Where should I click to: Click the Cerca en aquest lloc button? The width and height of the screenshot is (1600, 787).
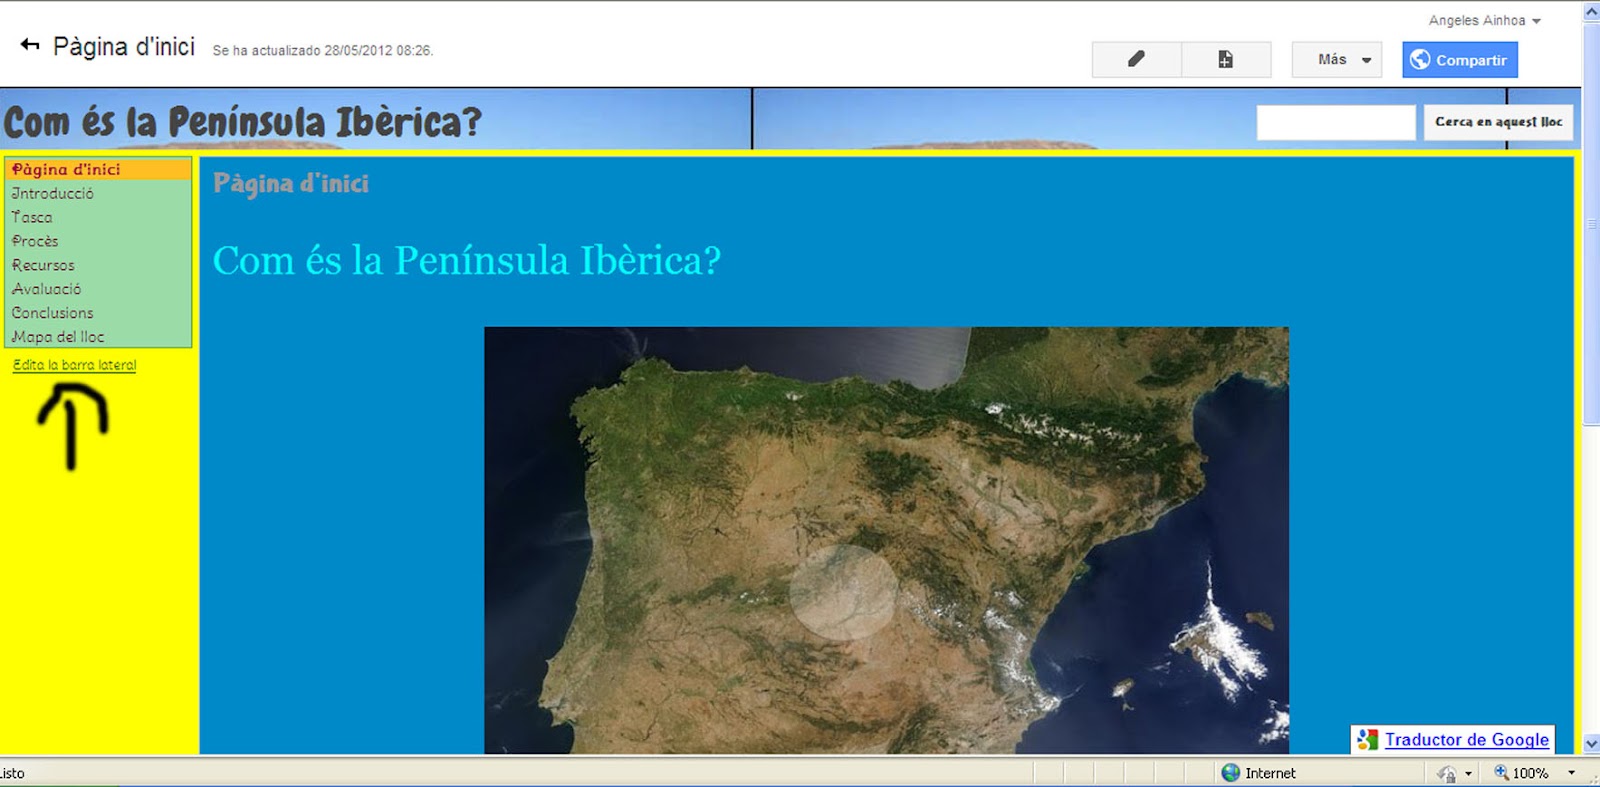tap(1498, 122)
